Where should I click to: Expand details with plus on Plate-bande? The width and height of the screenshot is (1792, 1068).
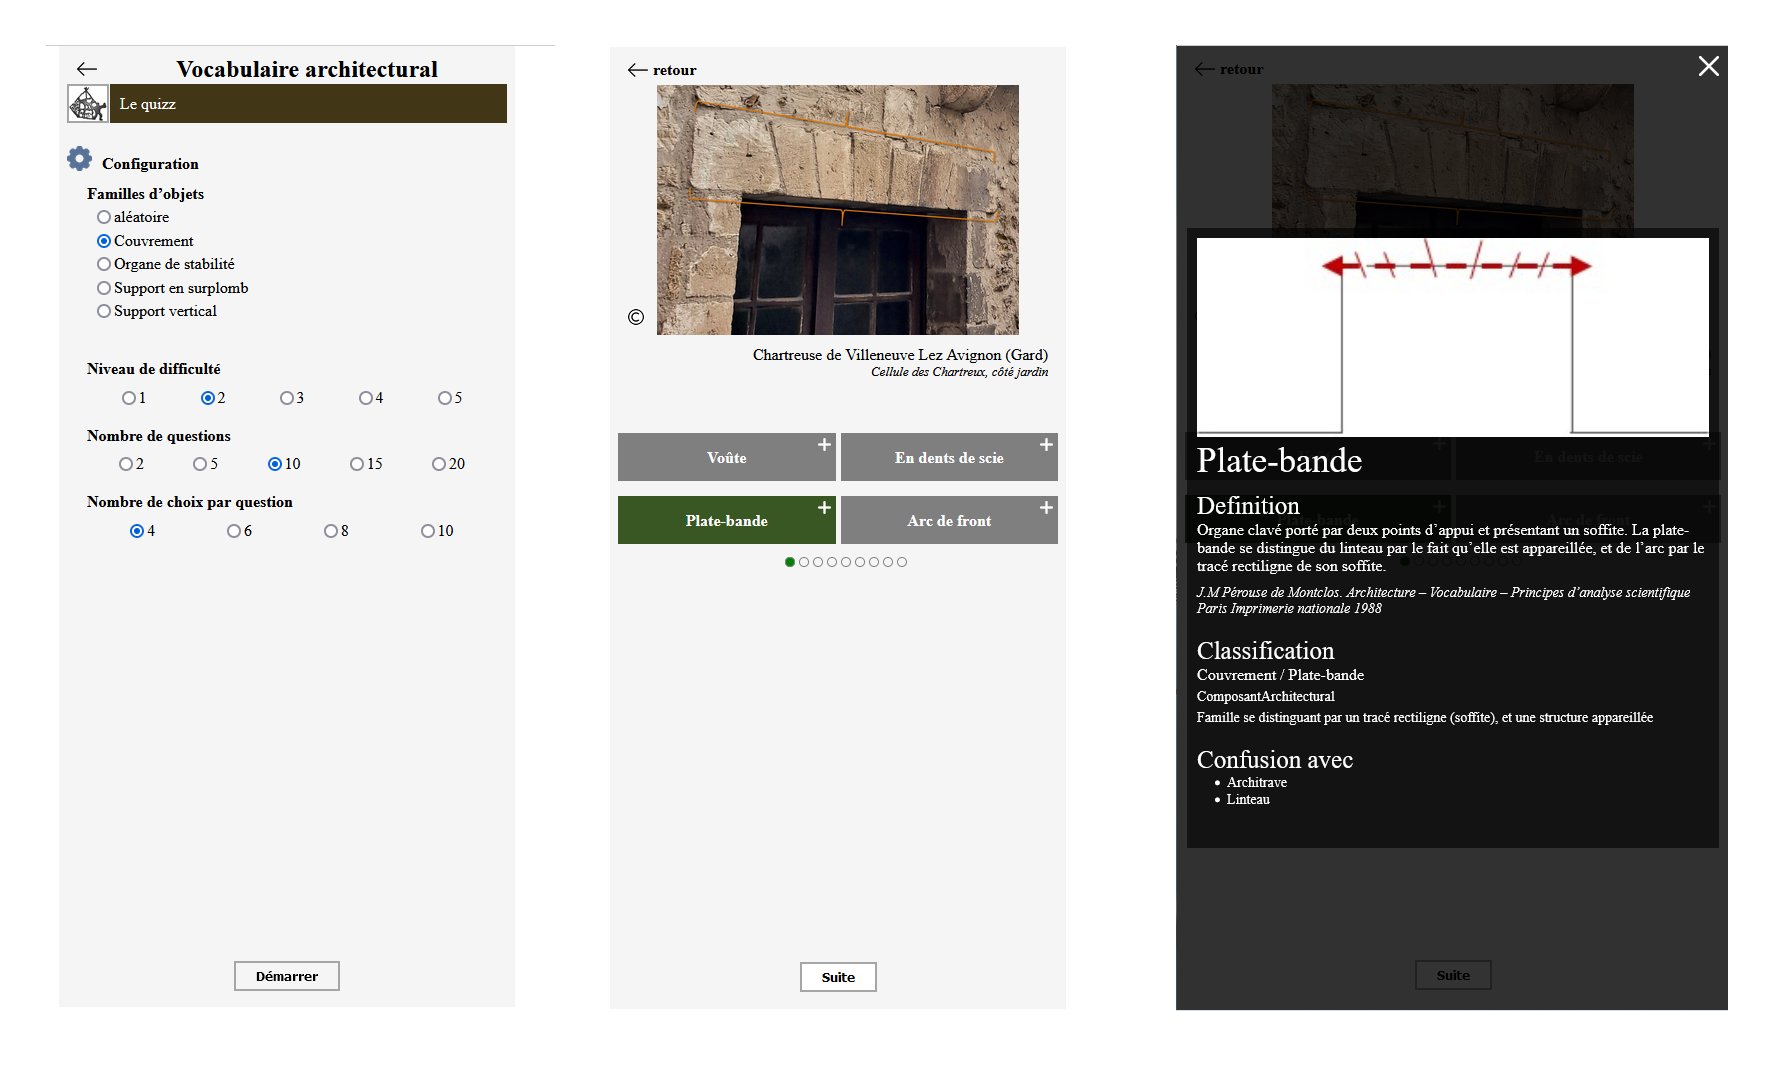coord(824,507)
